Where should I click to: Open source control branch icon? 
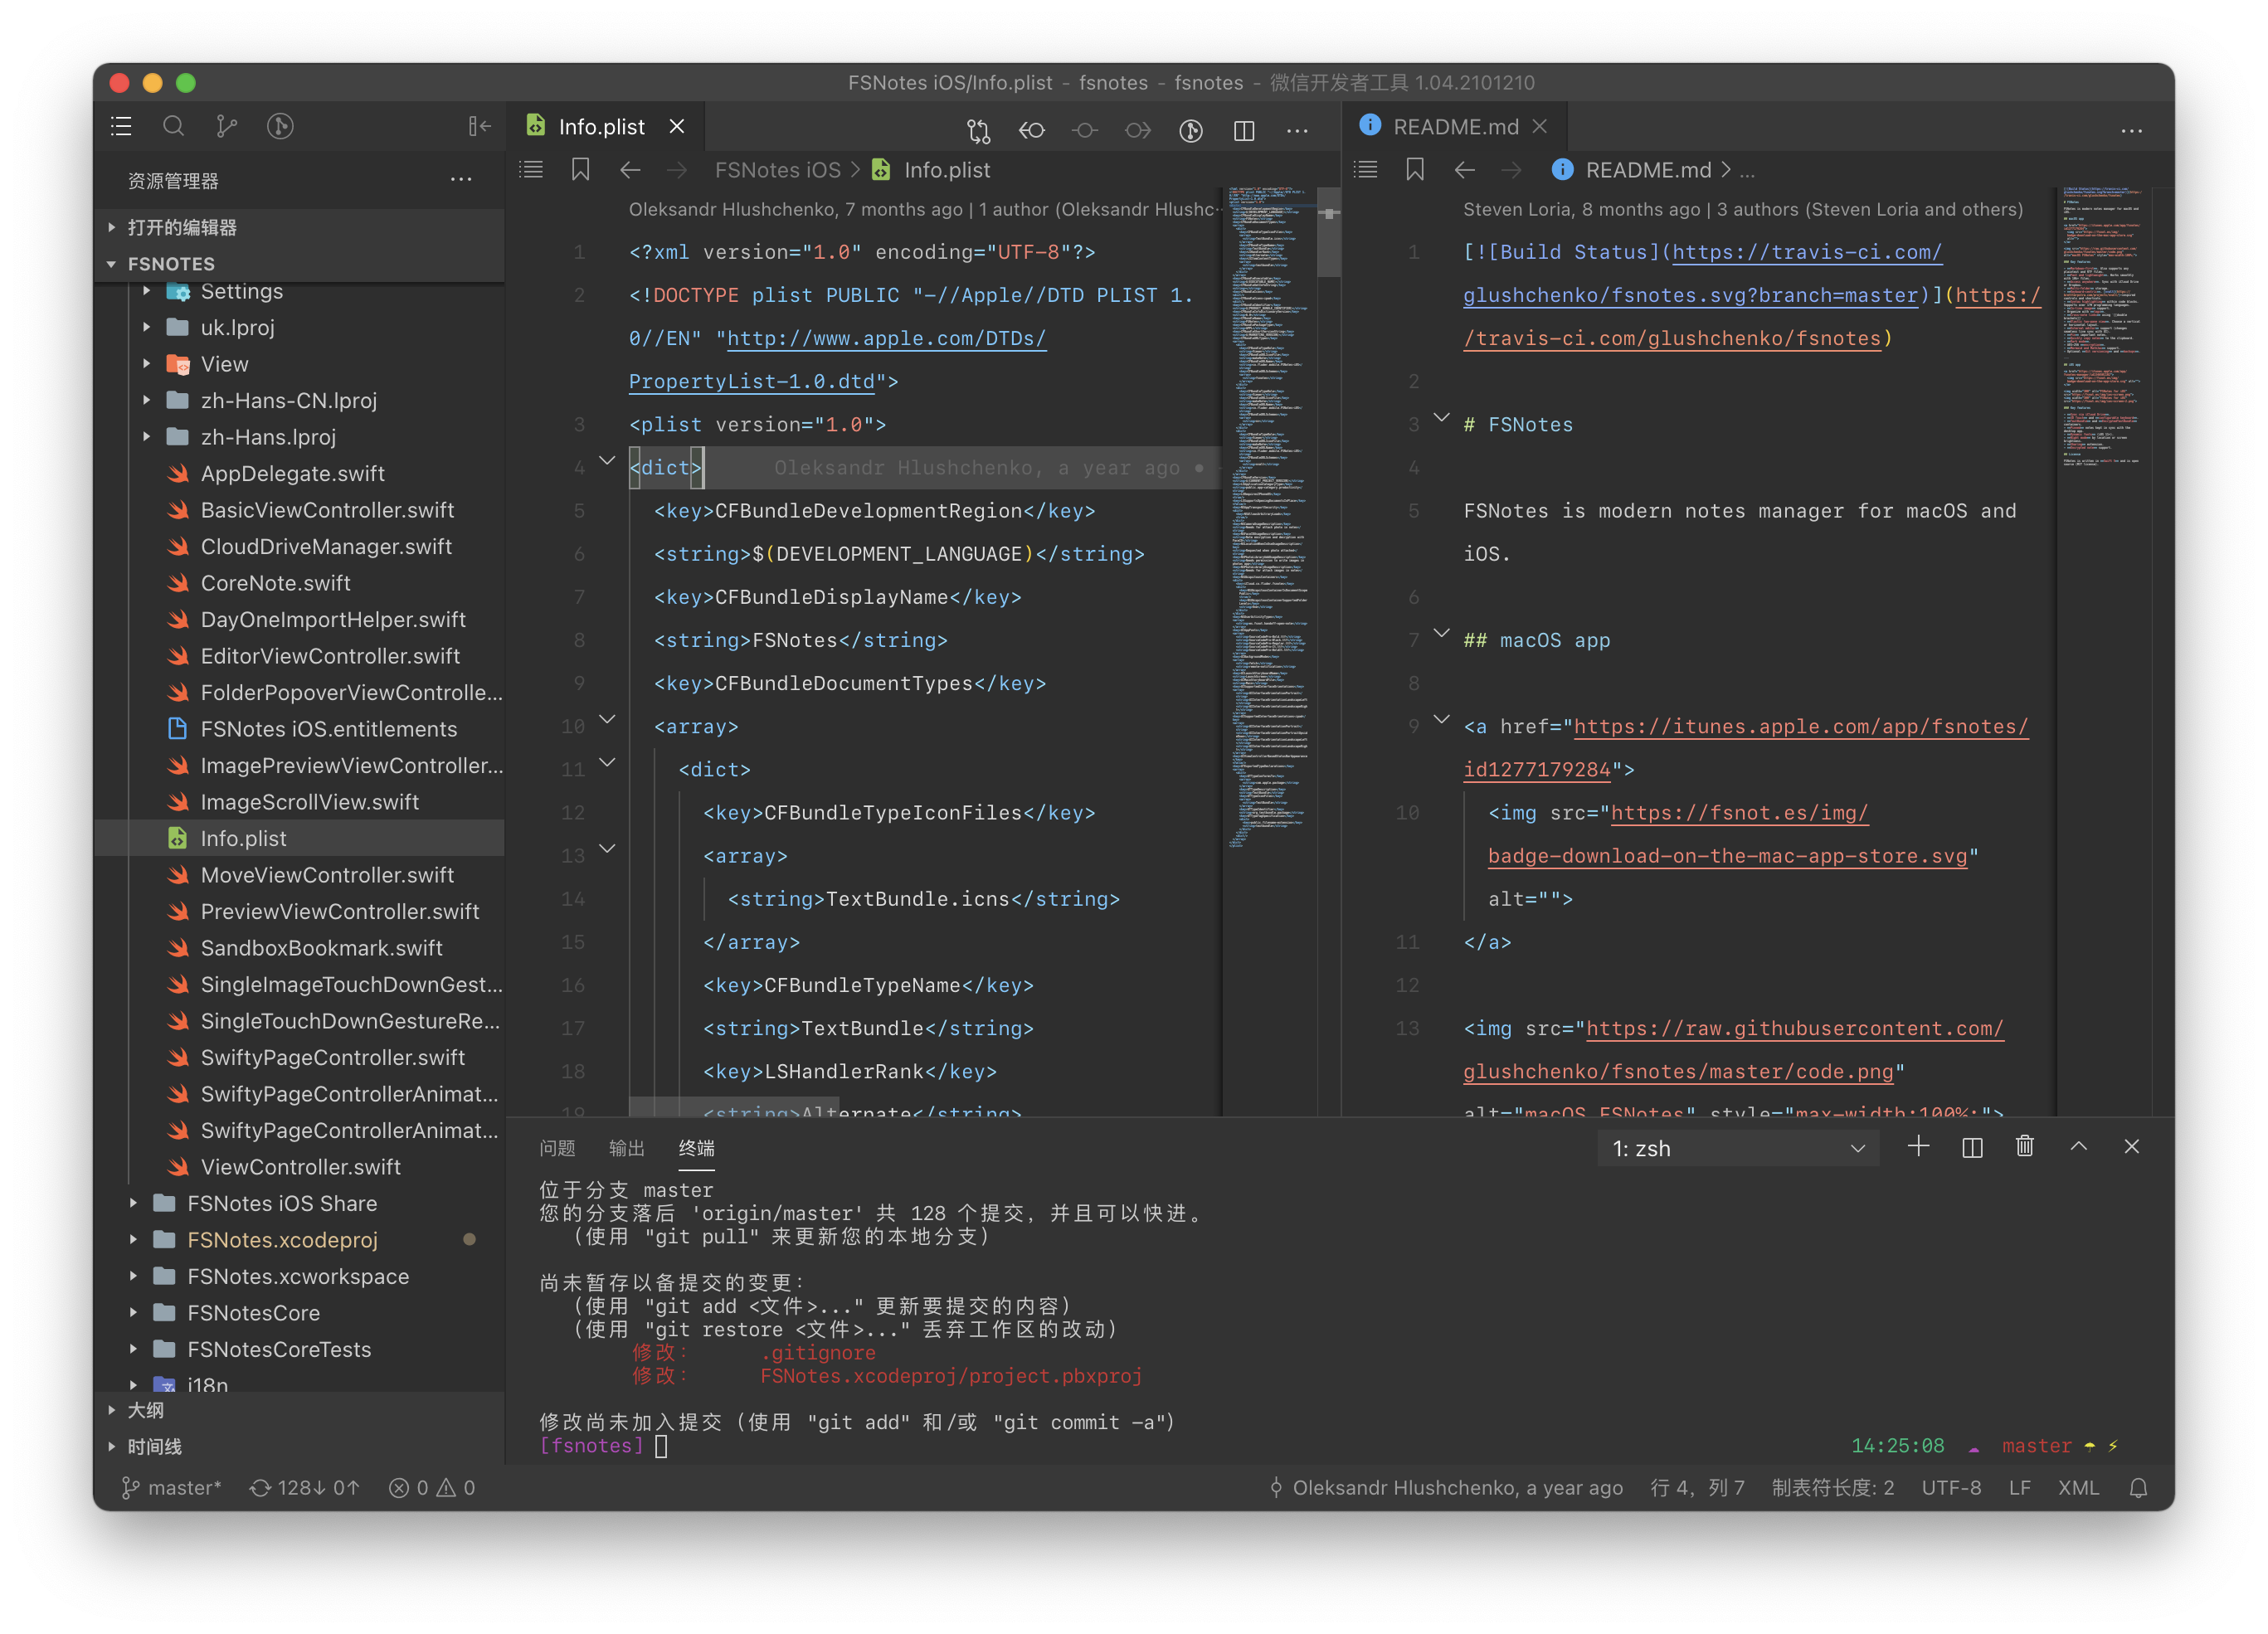coord(227,126)
